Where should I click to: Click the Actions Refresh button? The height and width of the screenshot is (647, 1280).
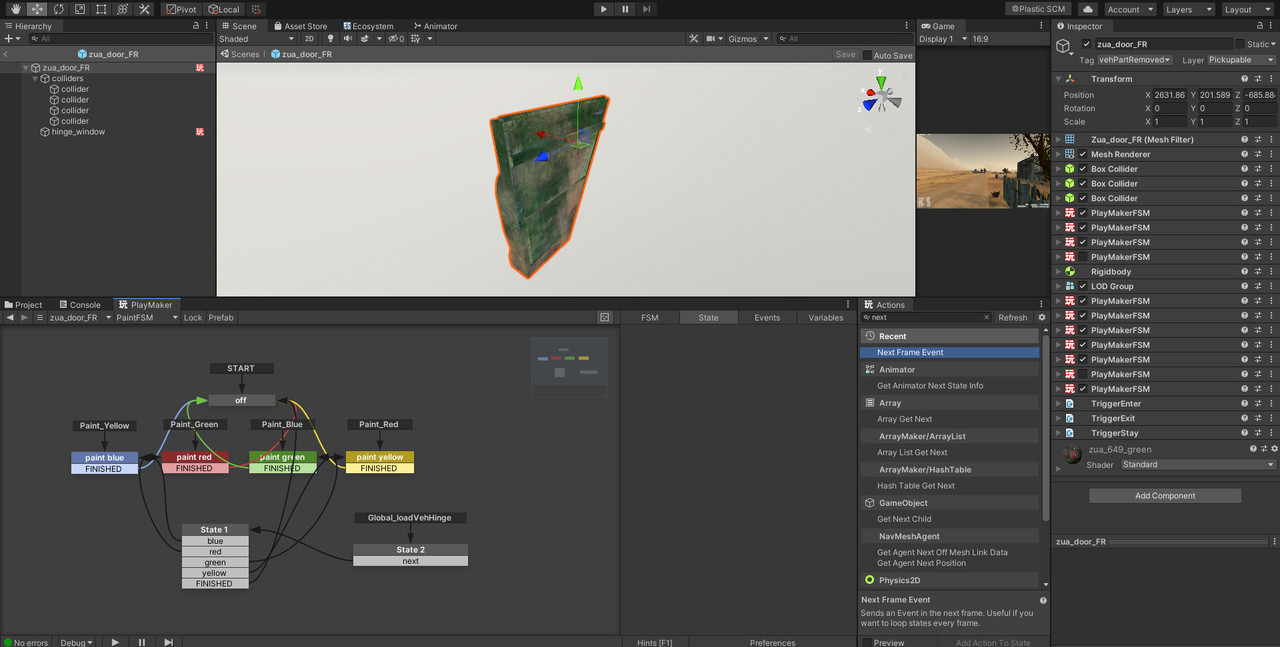point(1013,317)
